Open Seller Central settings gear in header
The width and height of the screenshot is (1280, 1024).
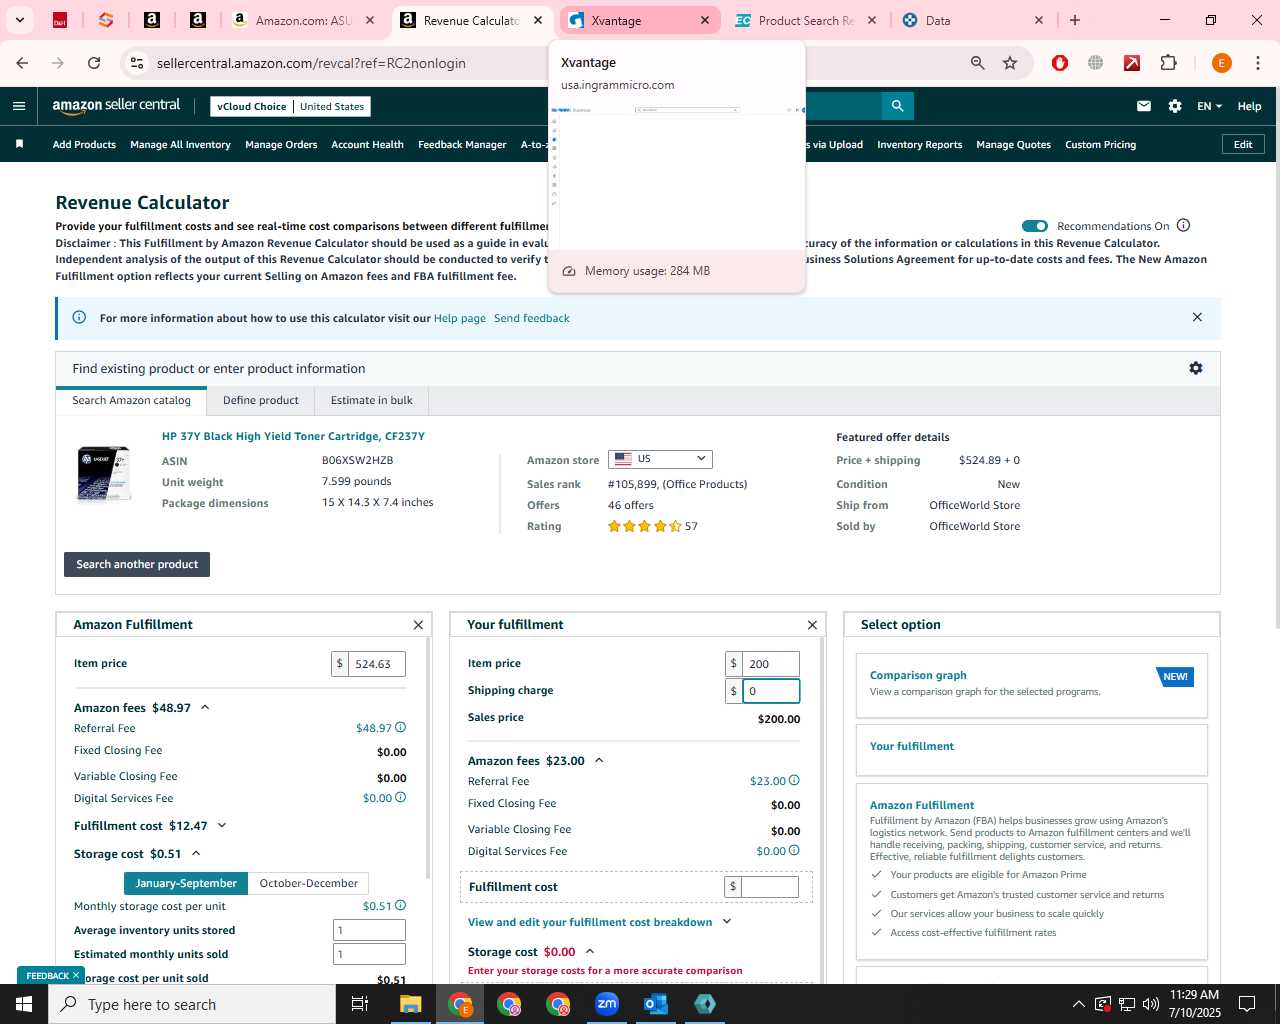click(x=1175, y=106)
